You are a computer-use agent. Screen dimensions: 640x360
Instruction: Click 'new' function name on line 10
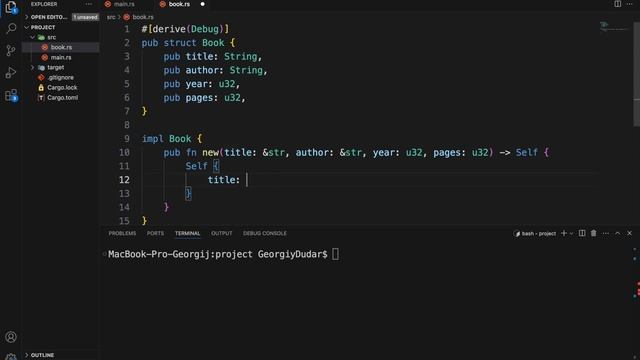point(211,153)
